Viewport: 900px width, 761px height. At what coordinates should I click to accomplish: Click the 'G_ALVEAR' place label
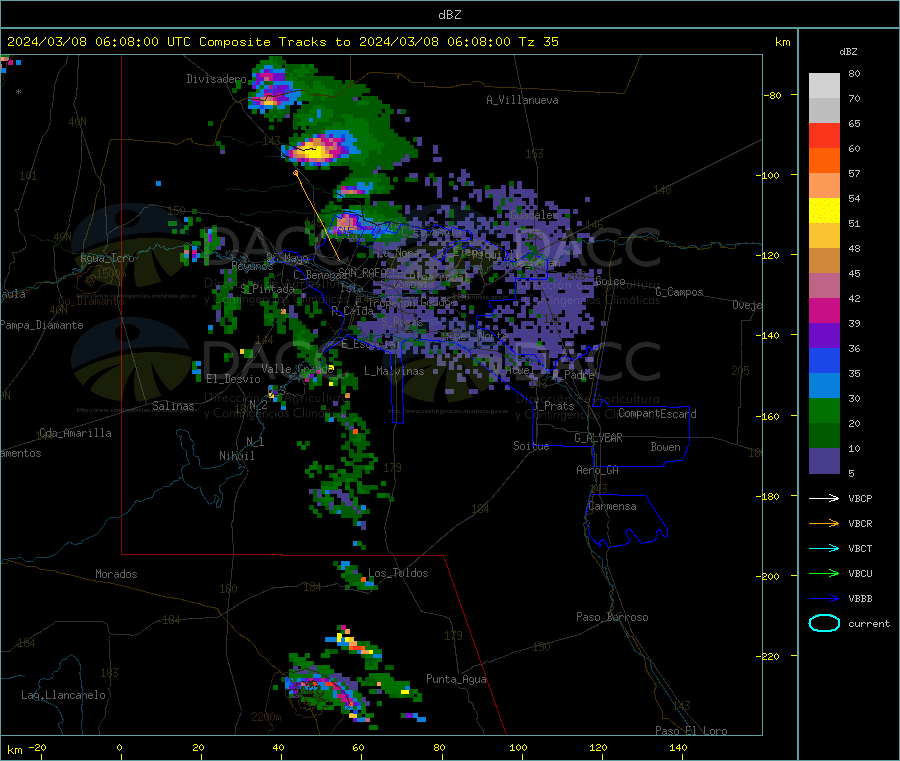(598, 438)
